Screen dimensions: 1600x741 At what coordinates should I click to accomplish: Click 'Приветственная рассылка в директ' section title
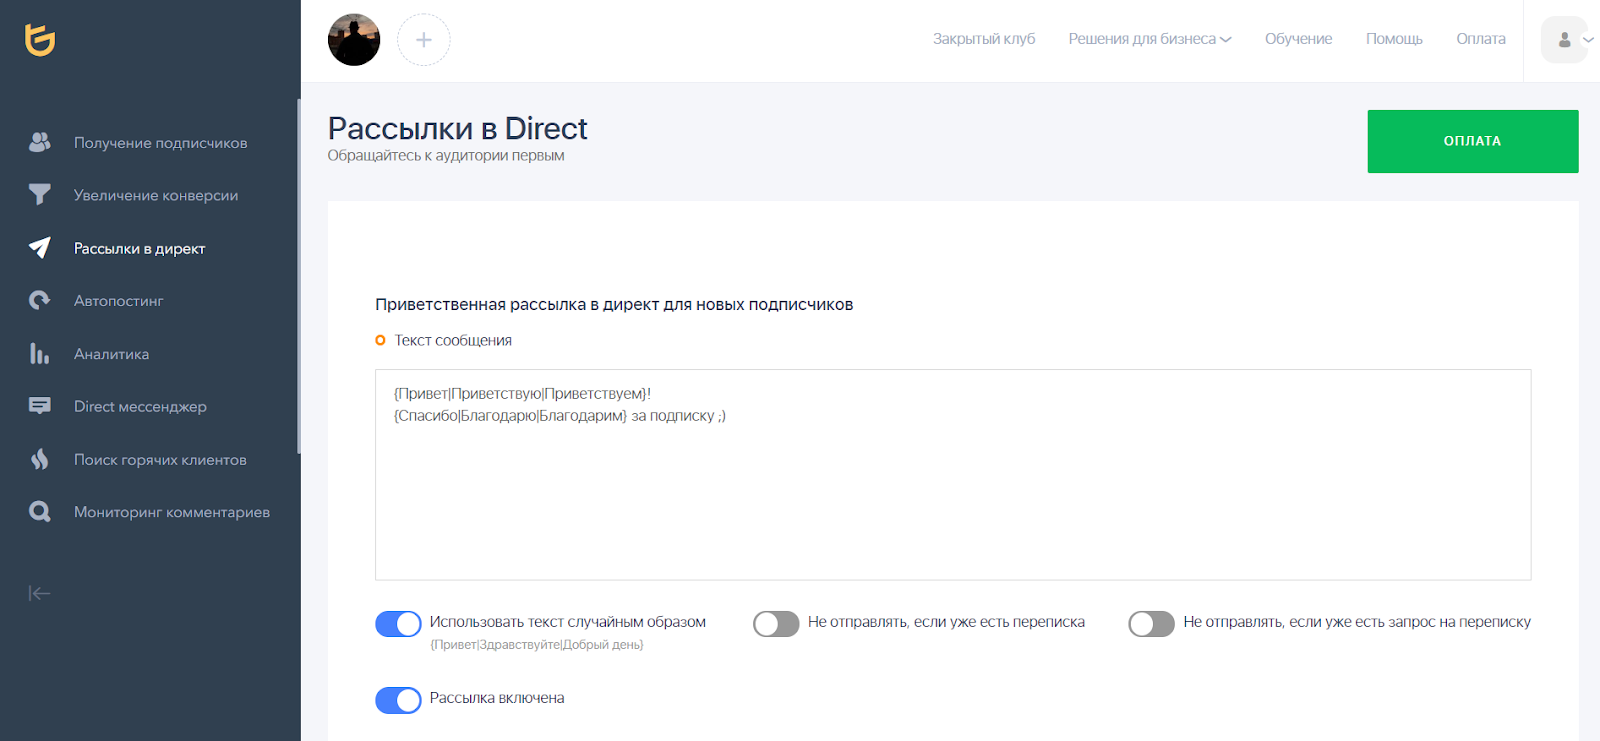(614, 304)
